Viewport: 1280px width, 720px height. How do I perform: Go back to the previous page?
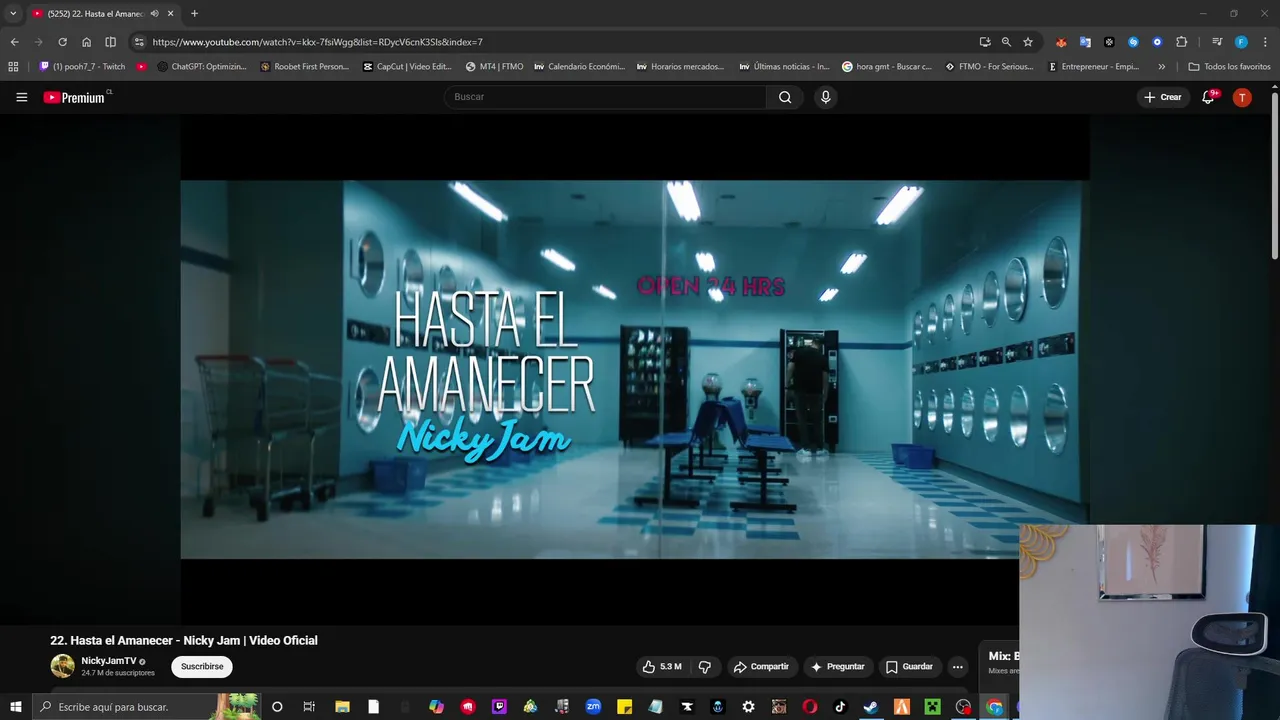pos(14,42)
